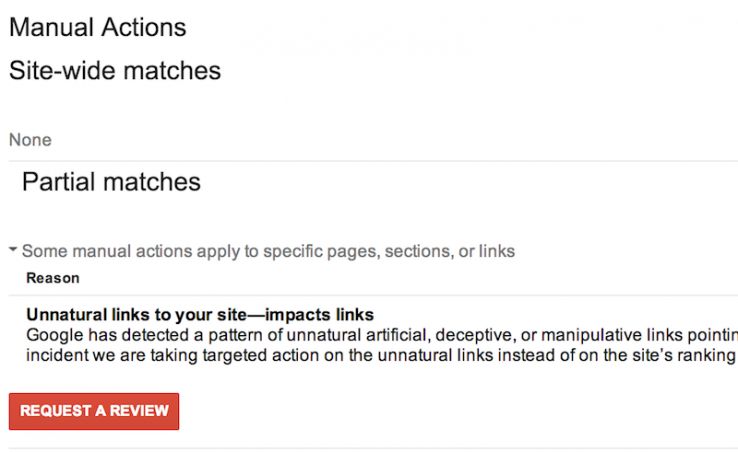Select the Manual Actions page heading
This screenshot has height=452, width=738.
point(97,27)
